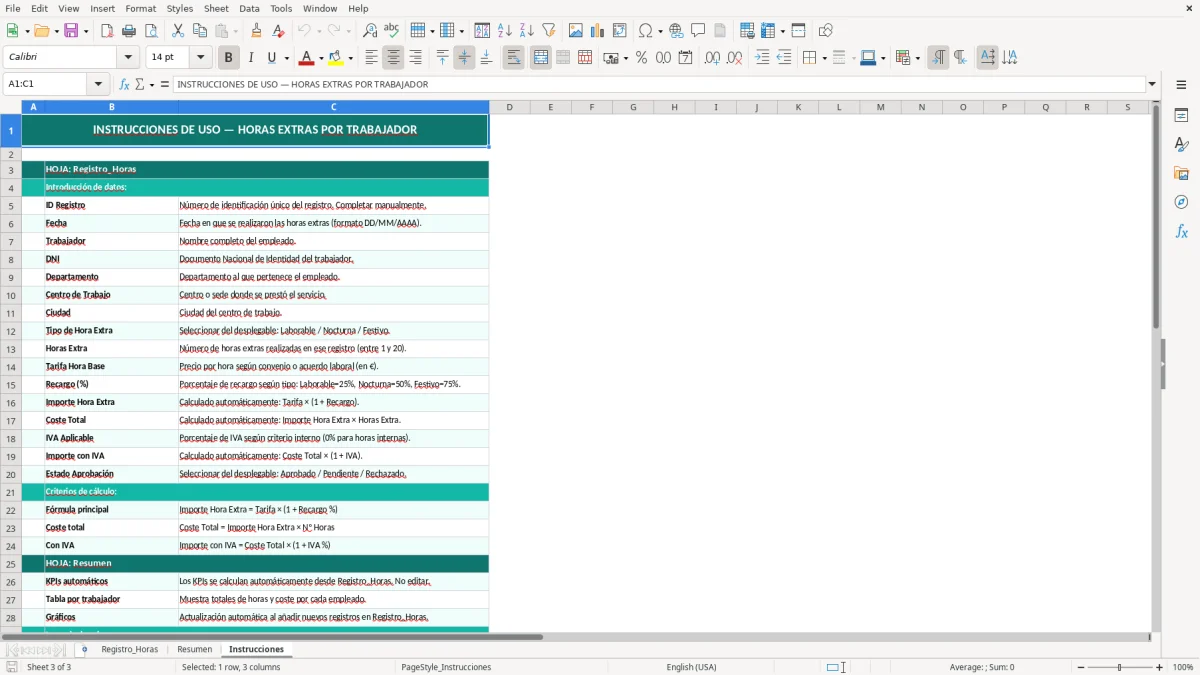Click the Select Function sum button
Image resolution: width=1200 pixels, height=675 pixels.
tap(139, 84)
